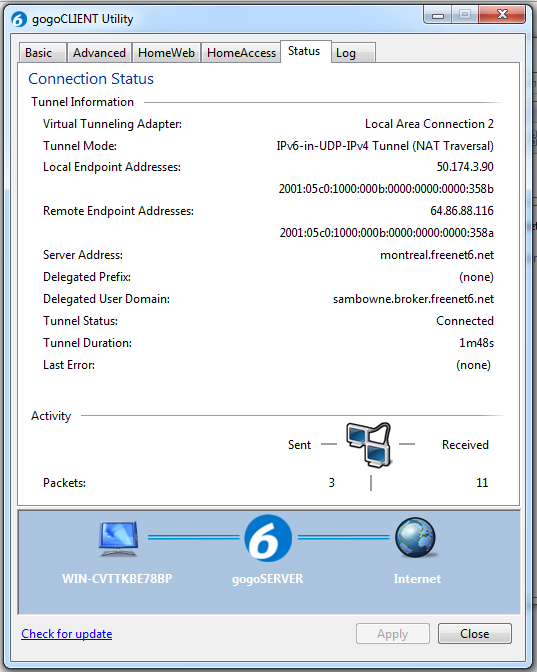
Task: Click IPv6-in-UDP-IPv4 Tunnel mode value
Action: 385,146
